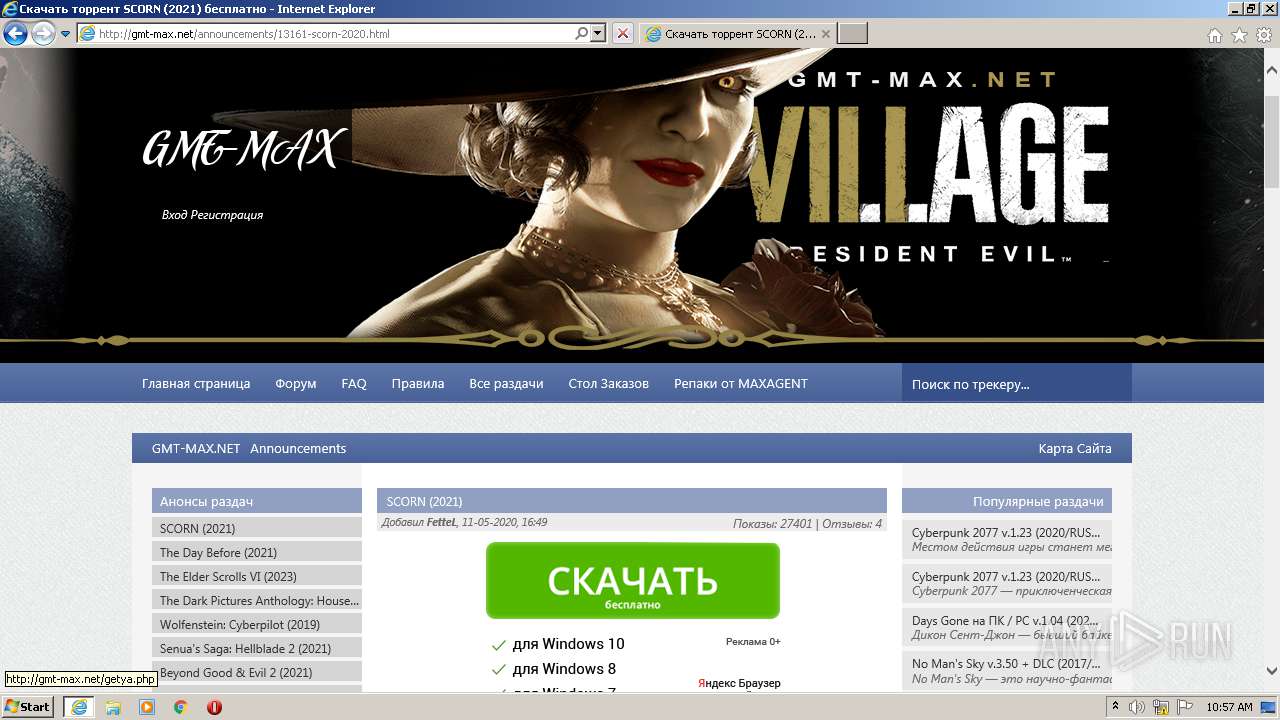Click the scrollbar down arrow
The height and width of the screenshot is (720, 1280).
pos(1272,671)
